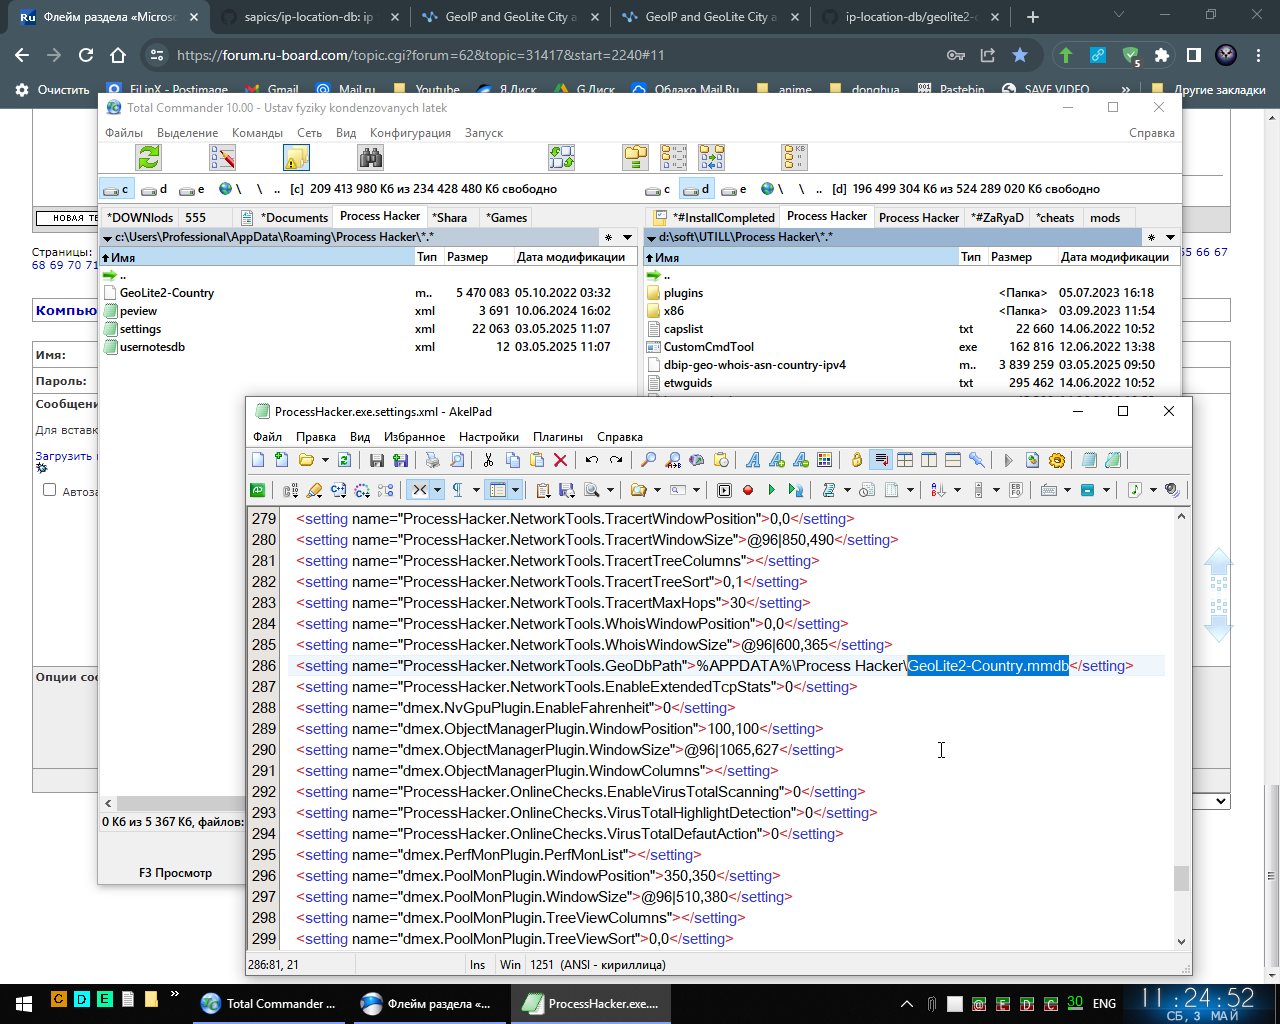Select 'CustomCmdTool' file in right panel
Screen dimensions: 1280x1024
point(708,347)
